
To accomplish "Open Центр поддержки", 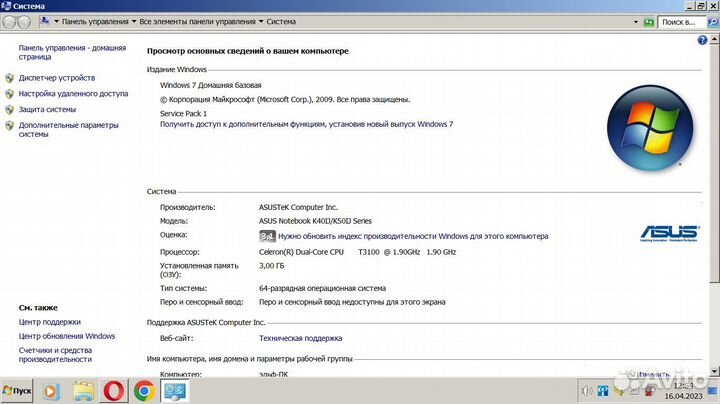I will pos(50,322).
